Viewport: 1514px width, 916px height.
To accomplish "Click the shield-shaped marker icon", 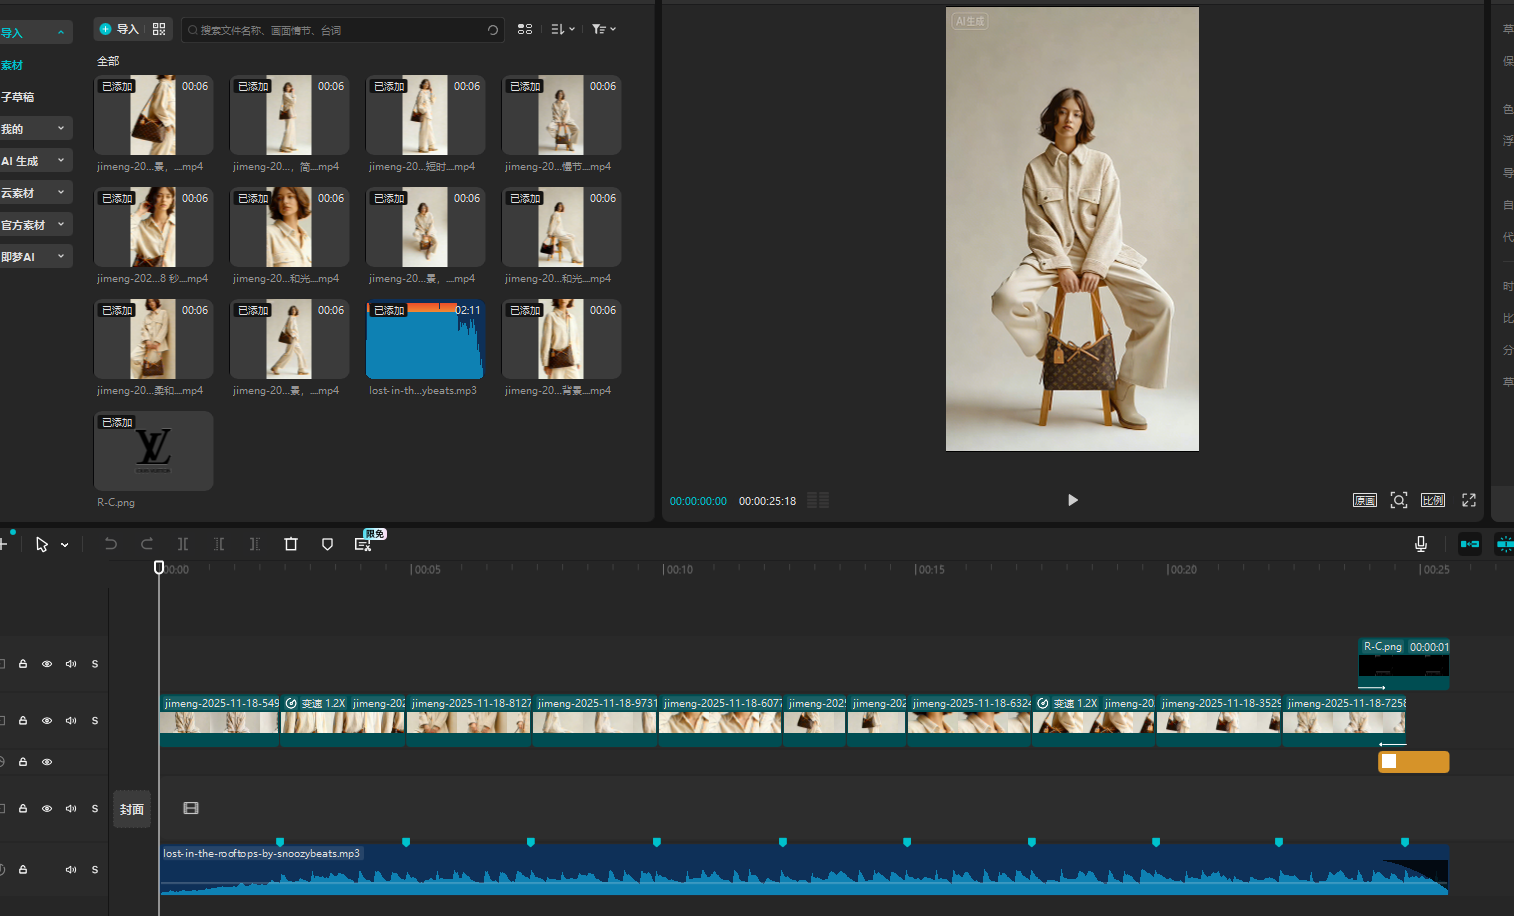I will pyautogui.click(x=327, y=544).
